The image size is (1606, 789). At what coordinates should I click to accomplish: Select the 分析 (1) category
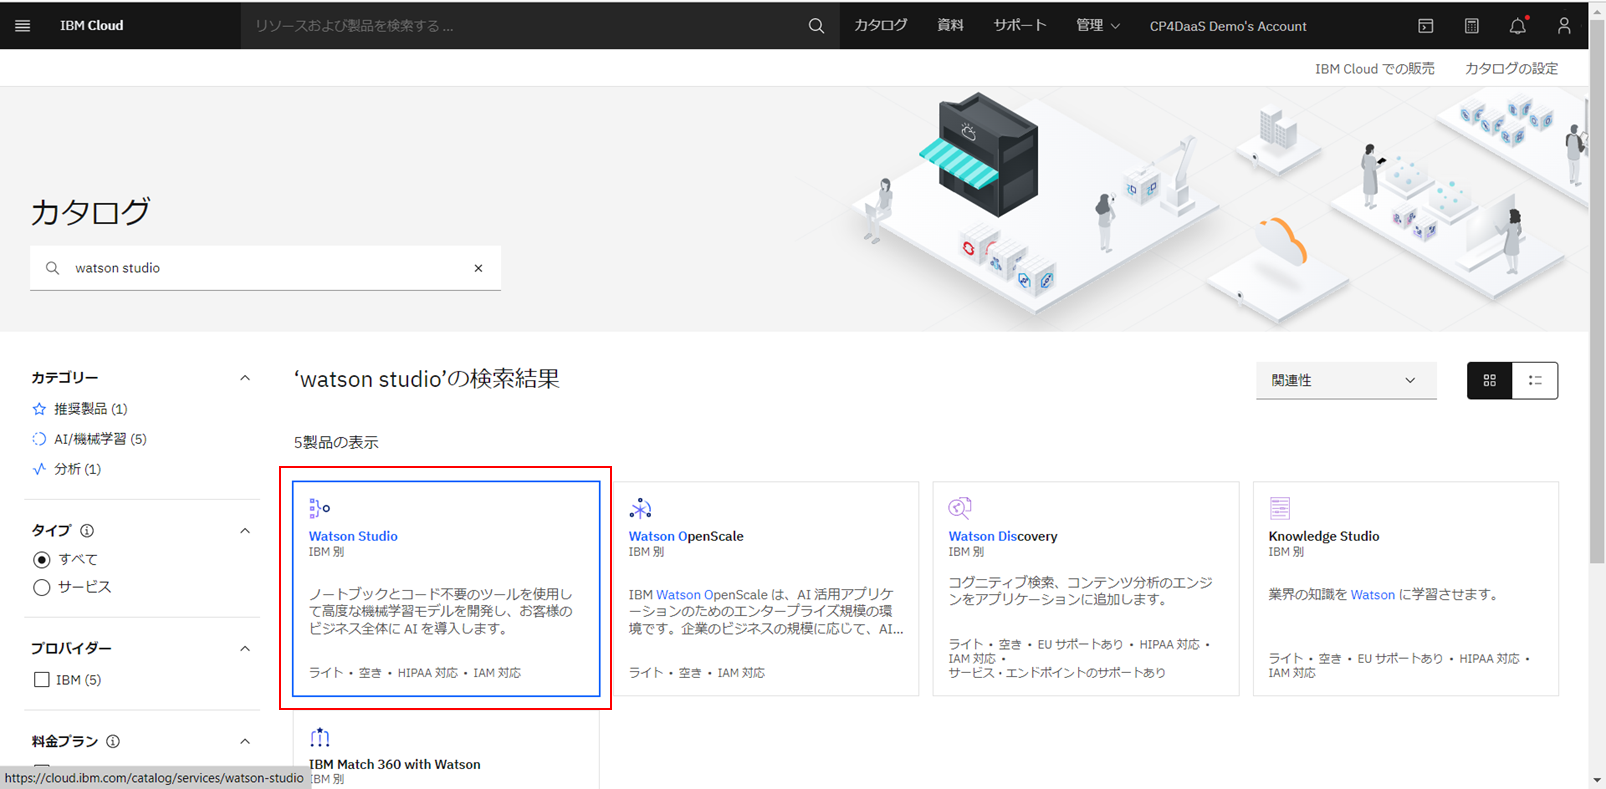point(77,469)
